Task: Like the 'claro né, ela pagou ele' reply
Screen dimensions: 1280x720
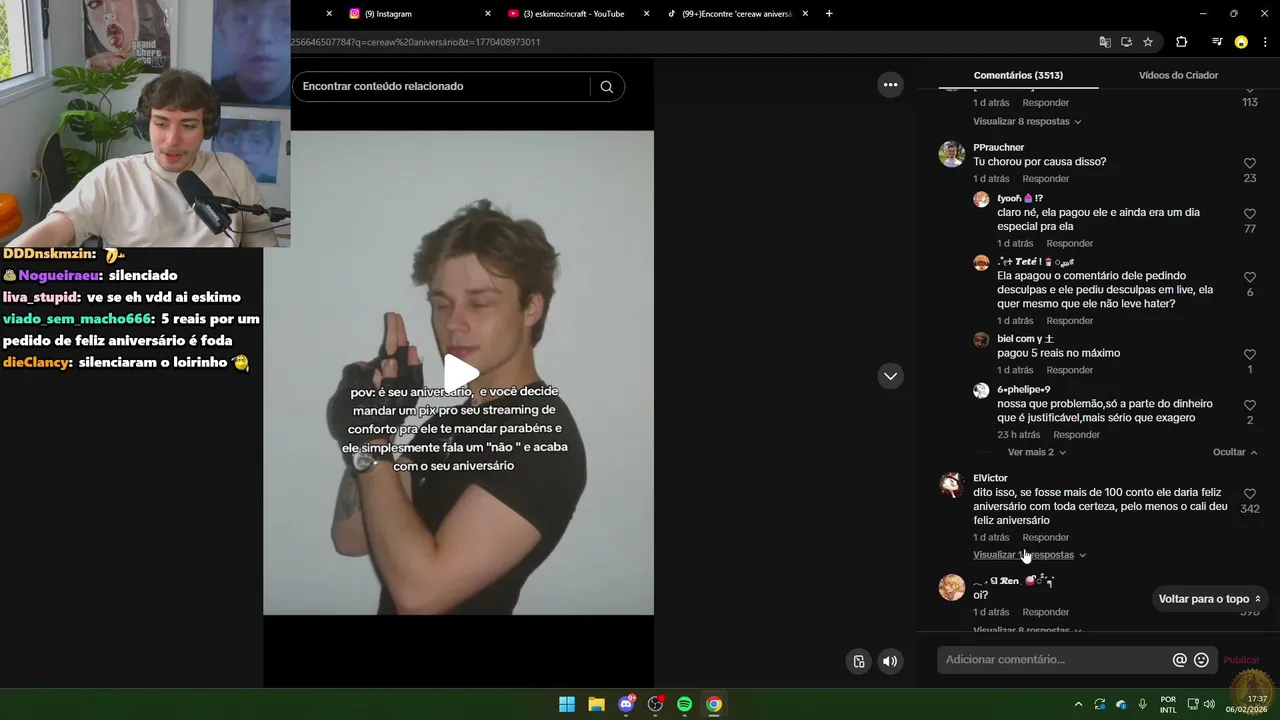Action: [1250, 214]
